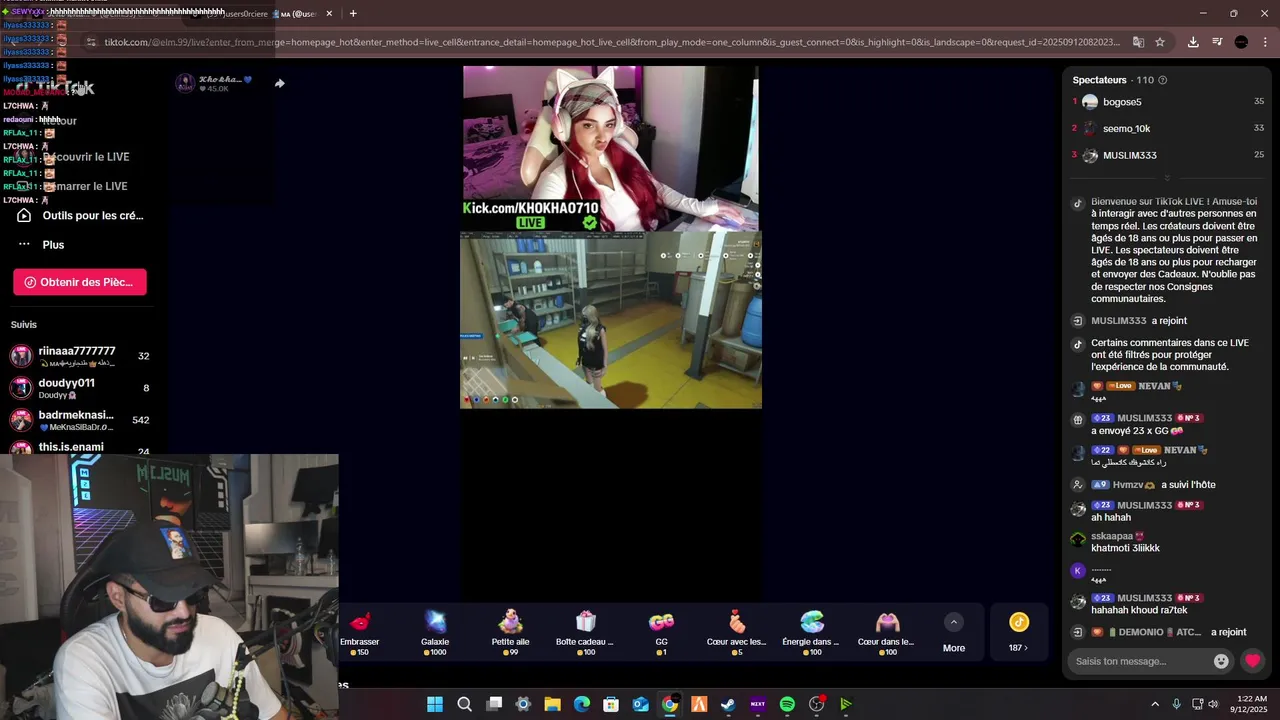Share the live with arrow icon
1280x720 pixels.
pos(280,83)
